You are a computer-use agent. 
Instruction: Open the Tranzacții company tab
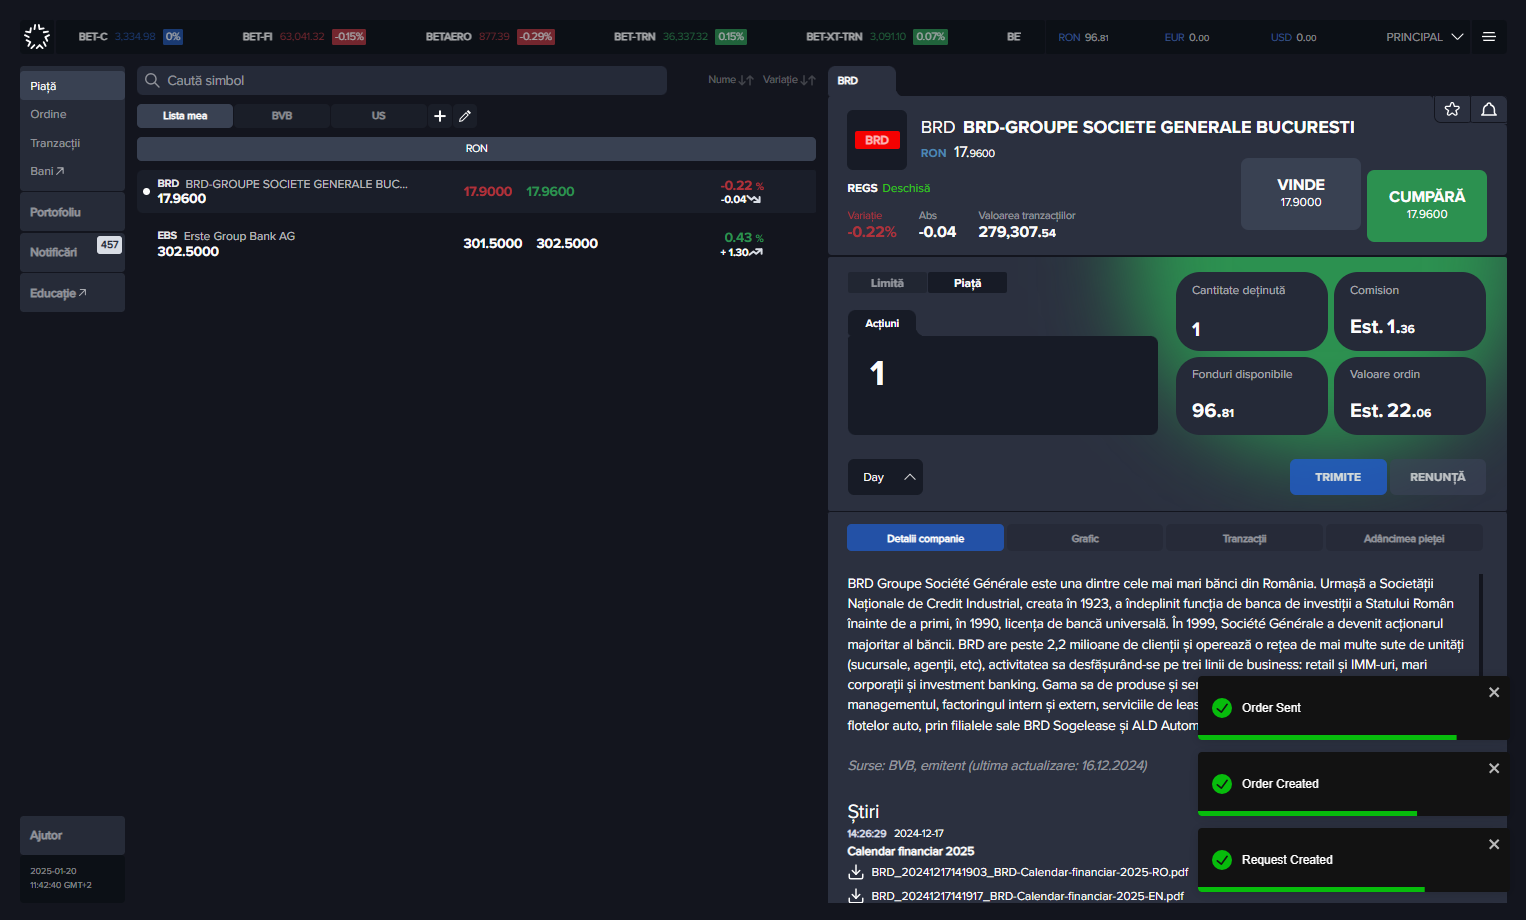coord(1244,538)
